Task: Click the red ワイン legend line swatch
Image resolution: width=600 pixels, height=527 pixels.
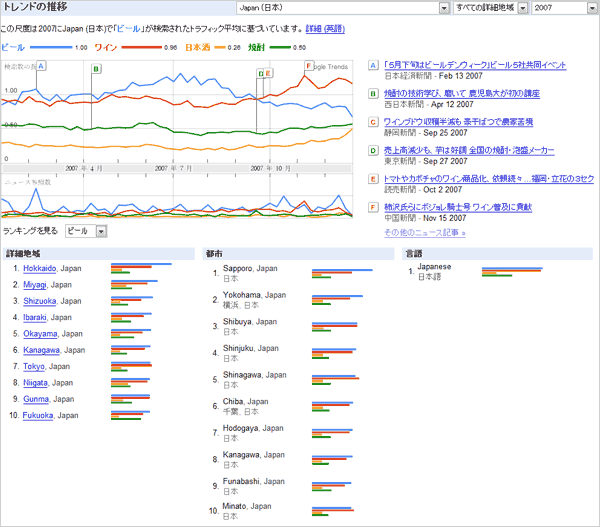Action: coord(142,47)
